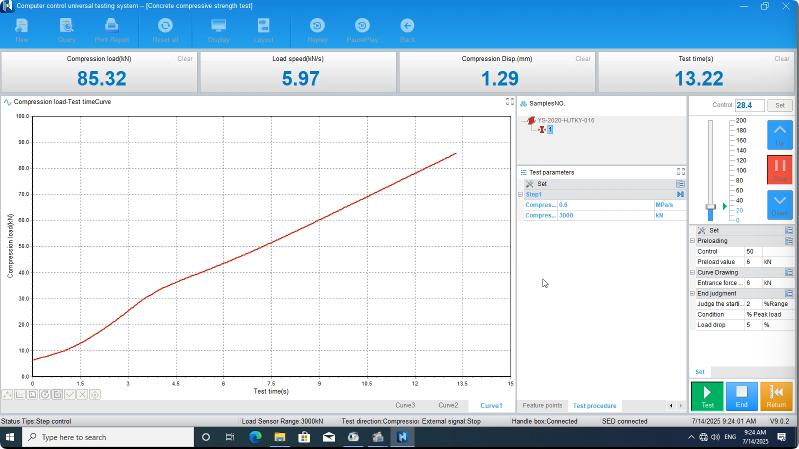Click the circular refresh-arrow icon below the chart
The image size is (799, 449).
pyautogui.click(x=45, y=394)
